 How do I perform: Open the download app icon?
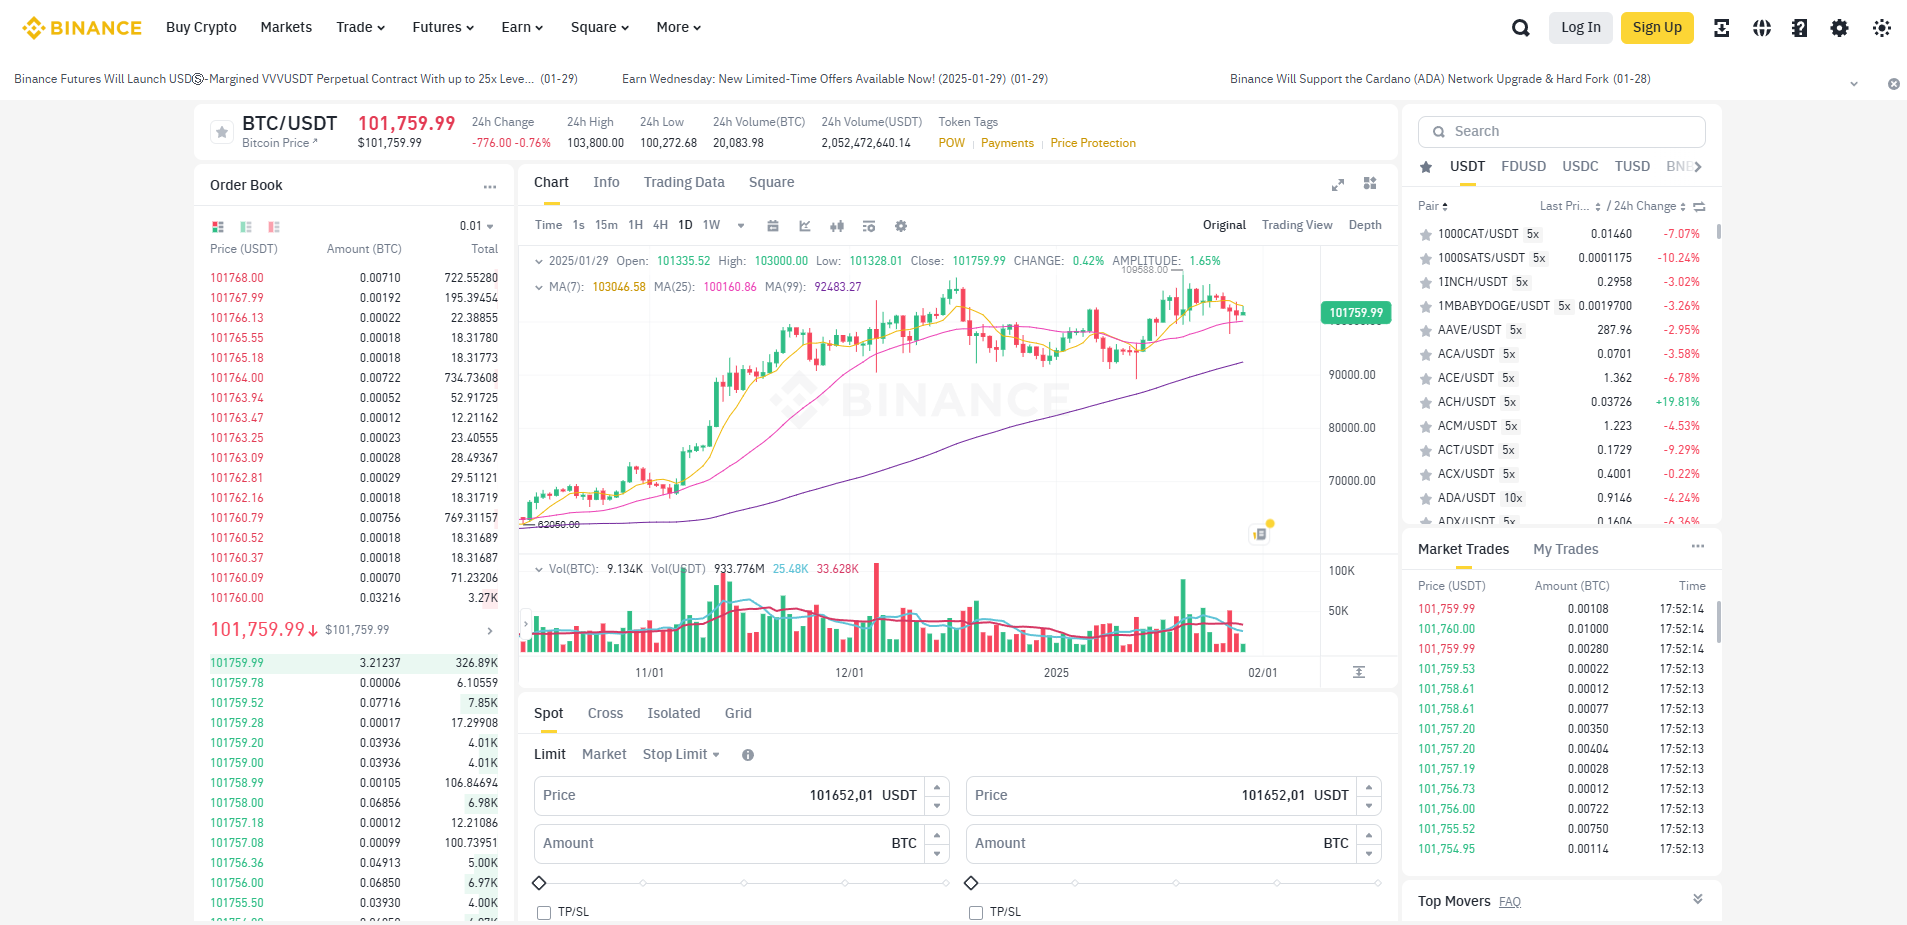tap(1722, 28)
